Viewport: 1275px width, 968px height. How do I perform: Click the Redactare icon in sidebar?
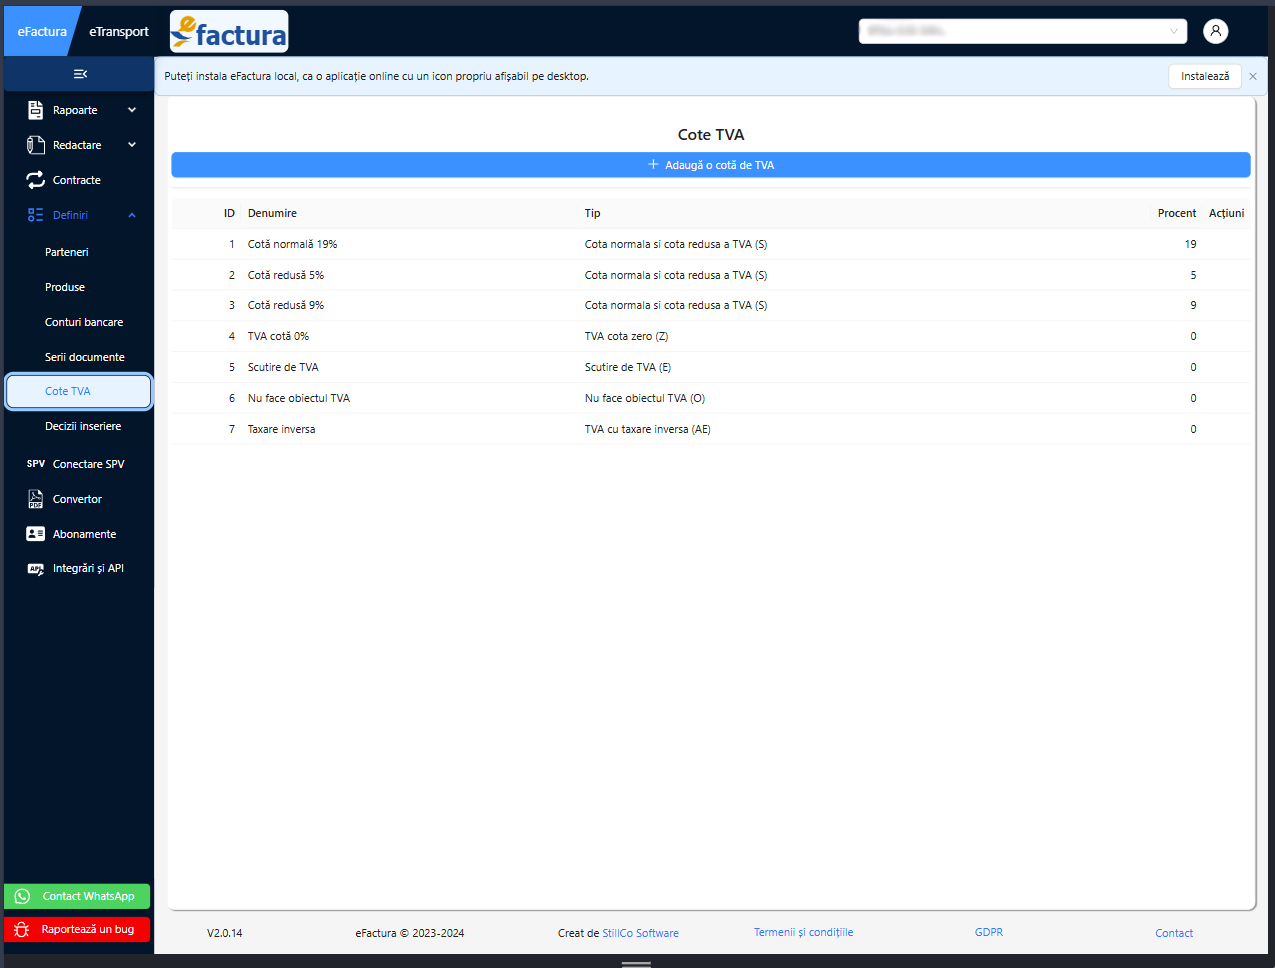(x=36, y=145)
